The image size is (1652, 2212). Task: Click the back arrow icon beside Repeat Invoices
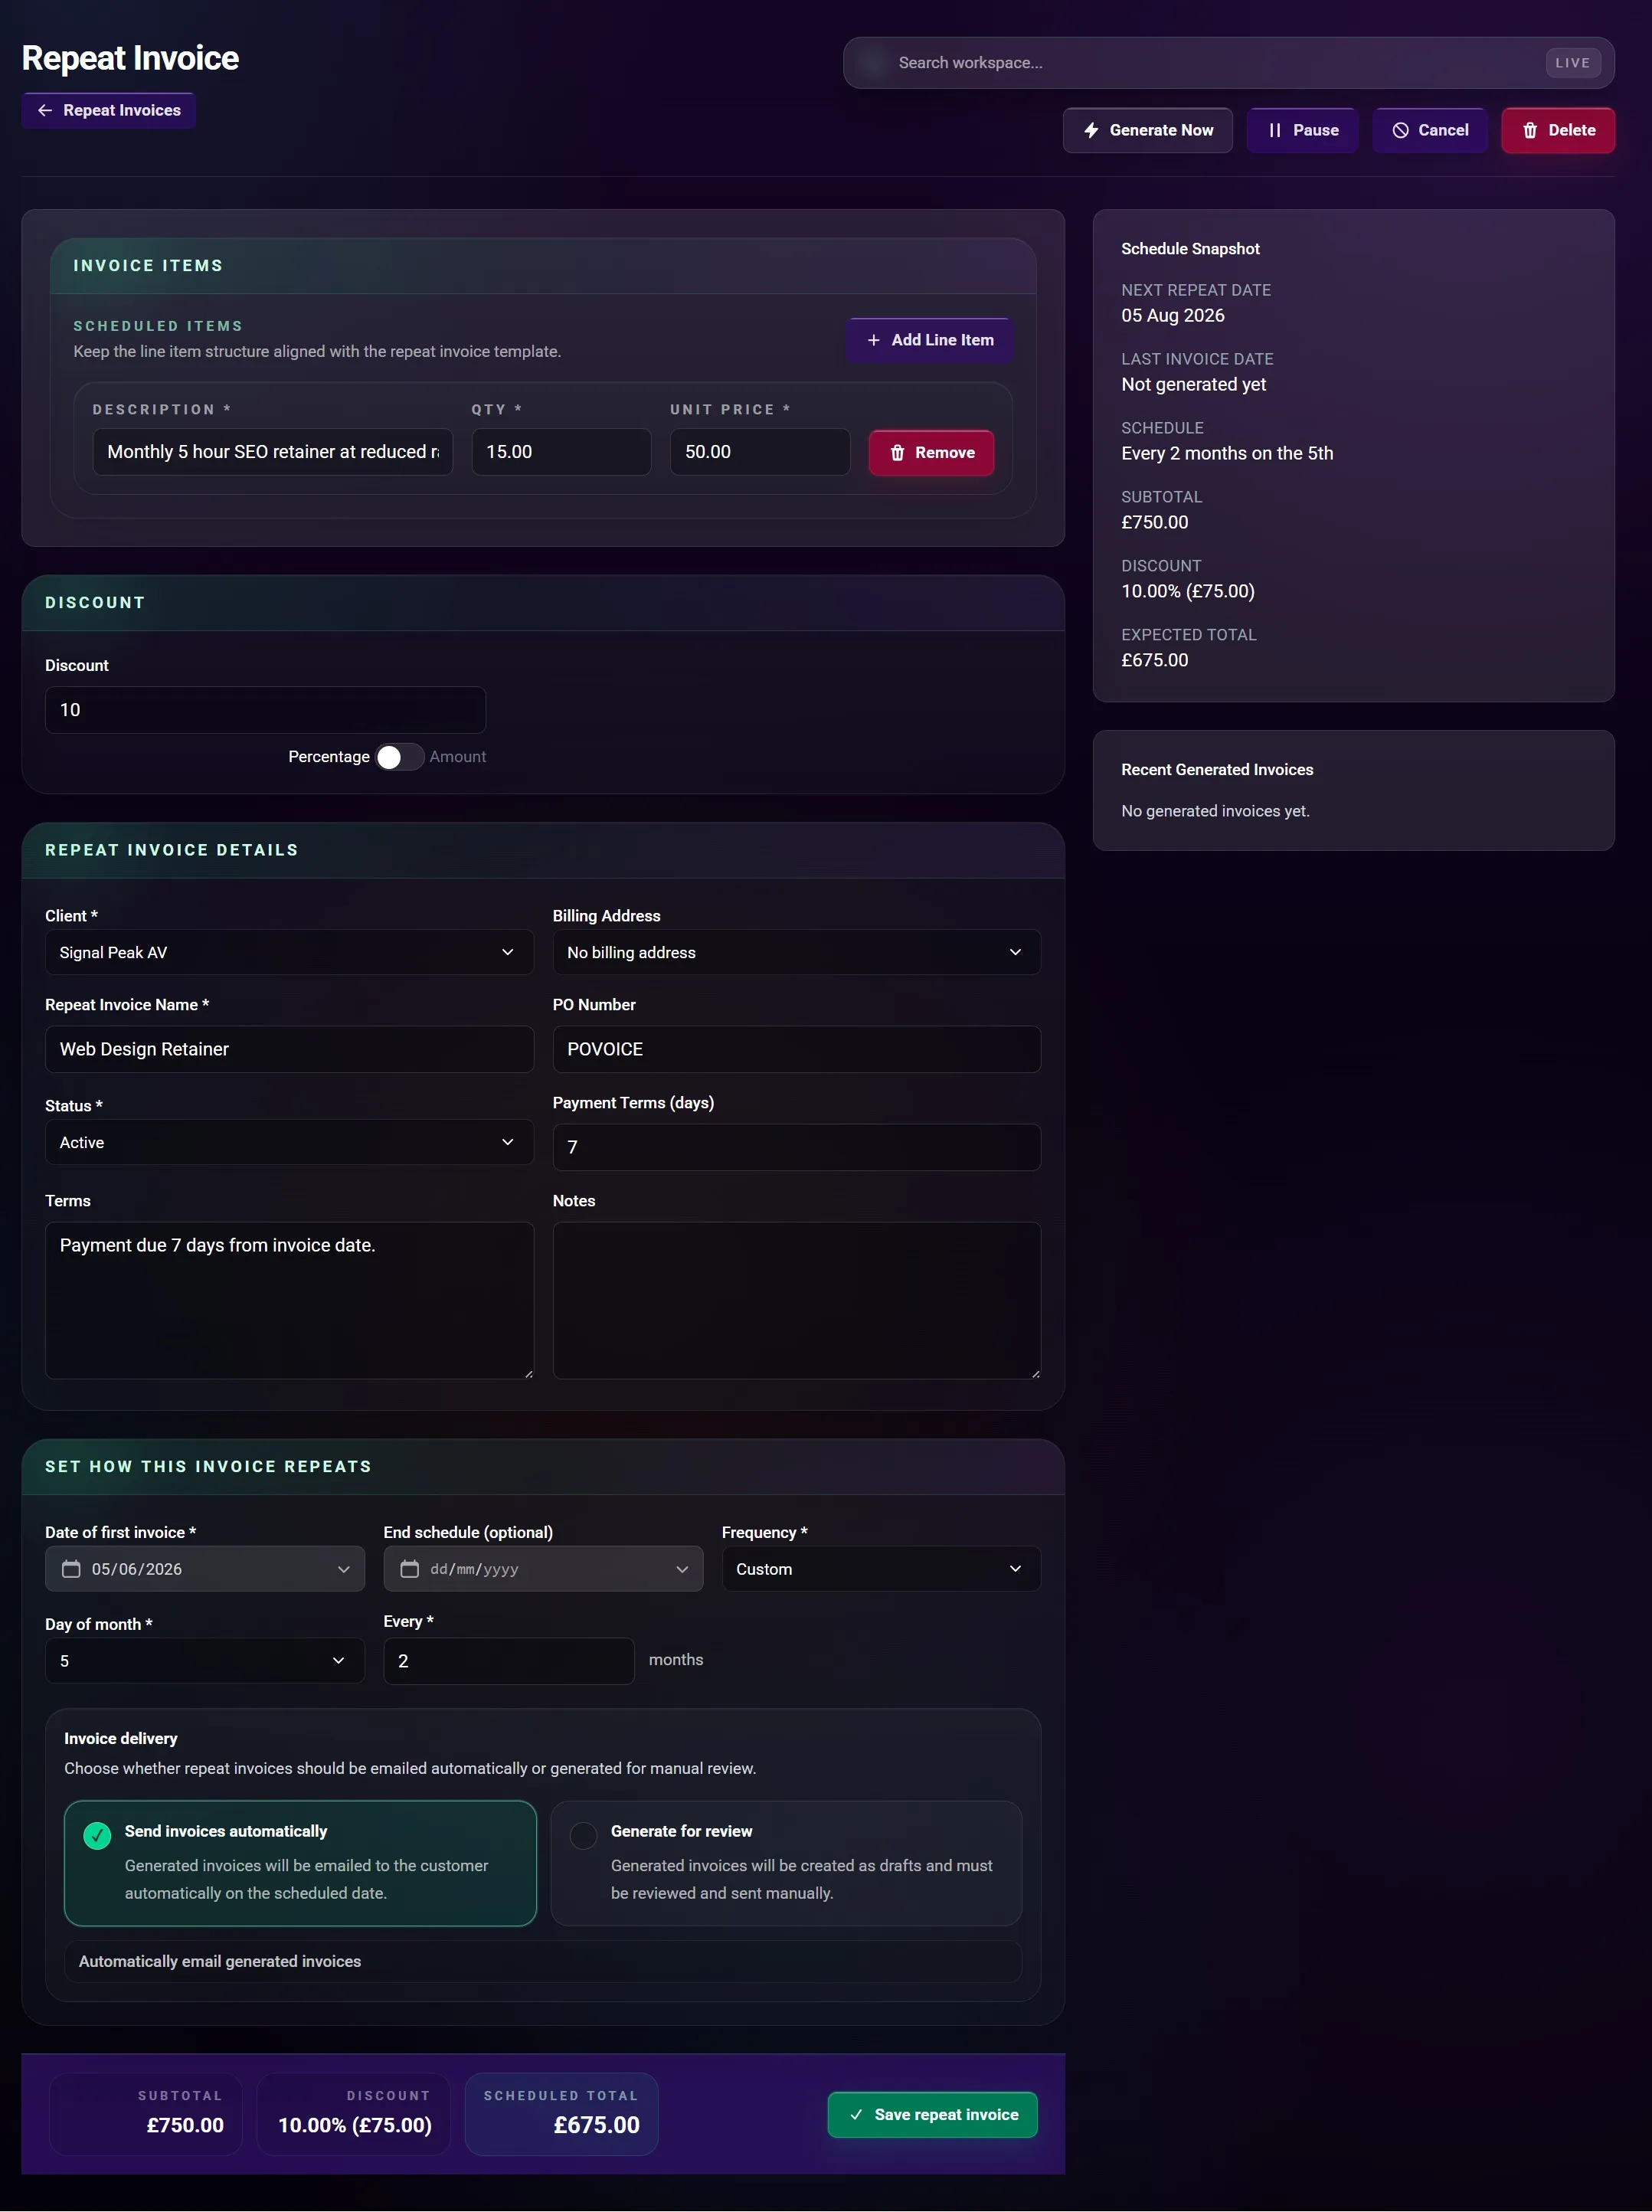[45, 110]
